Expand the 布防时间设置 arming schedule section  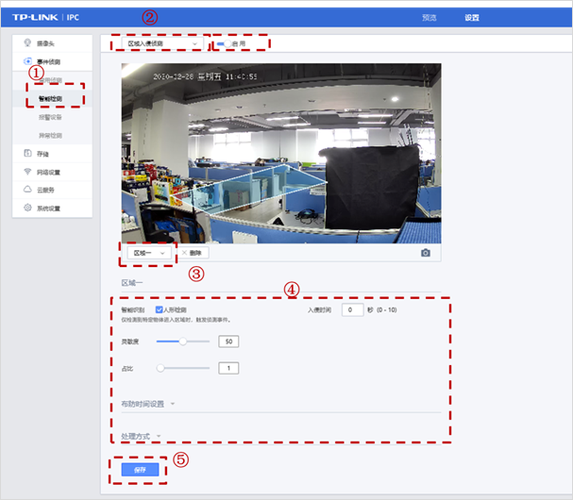point(148,404)
